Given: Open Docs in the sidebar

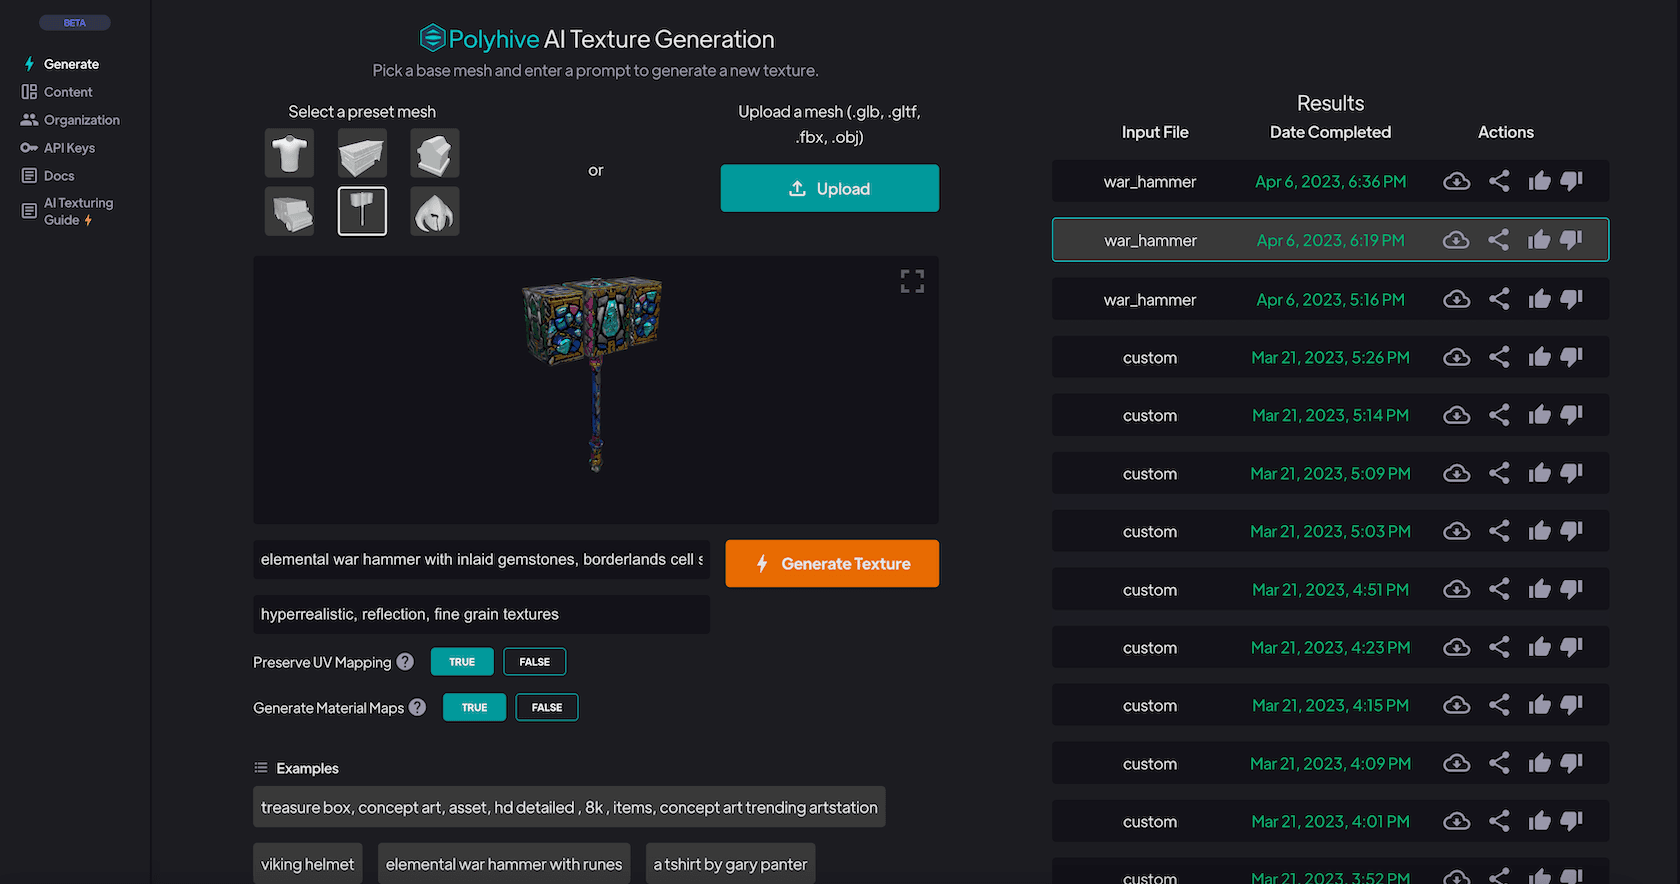Looking at the screenshot, I should pyautogui.click(x=48, y=176).
